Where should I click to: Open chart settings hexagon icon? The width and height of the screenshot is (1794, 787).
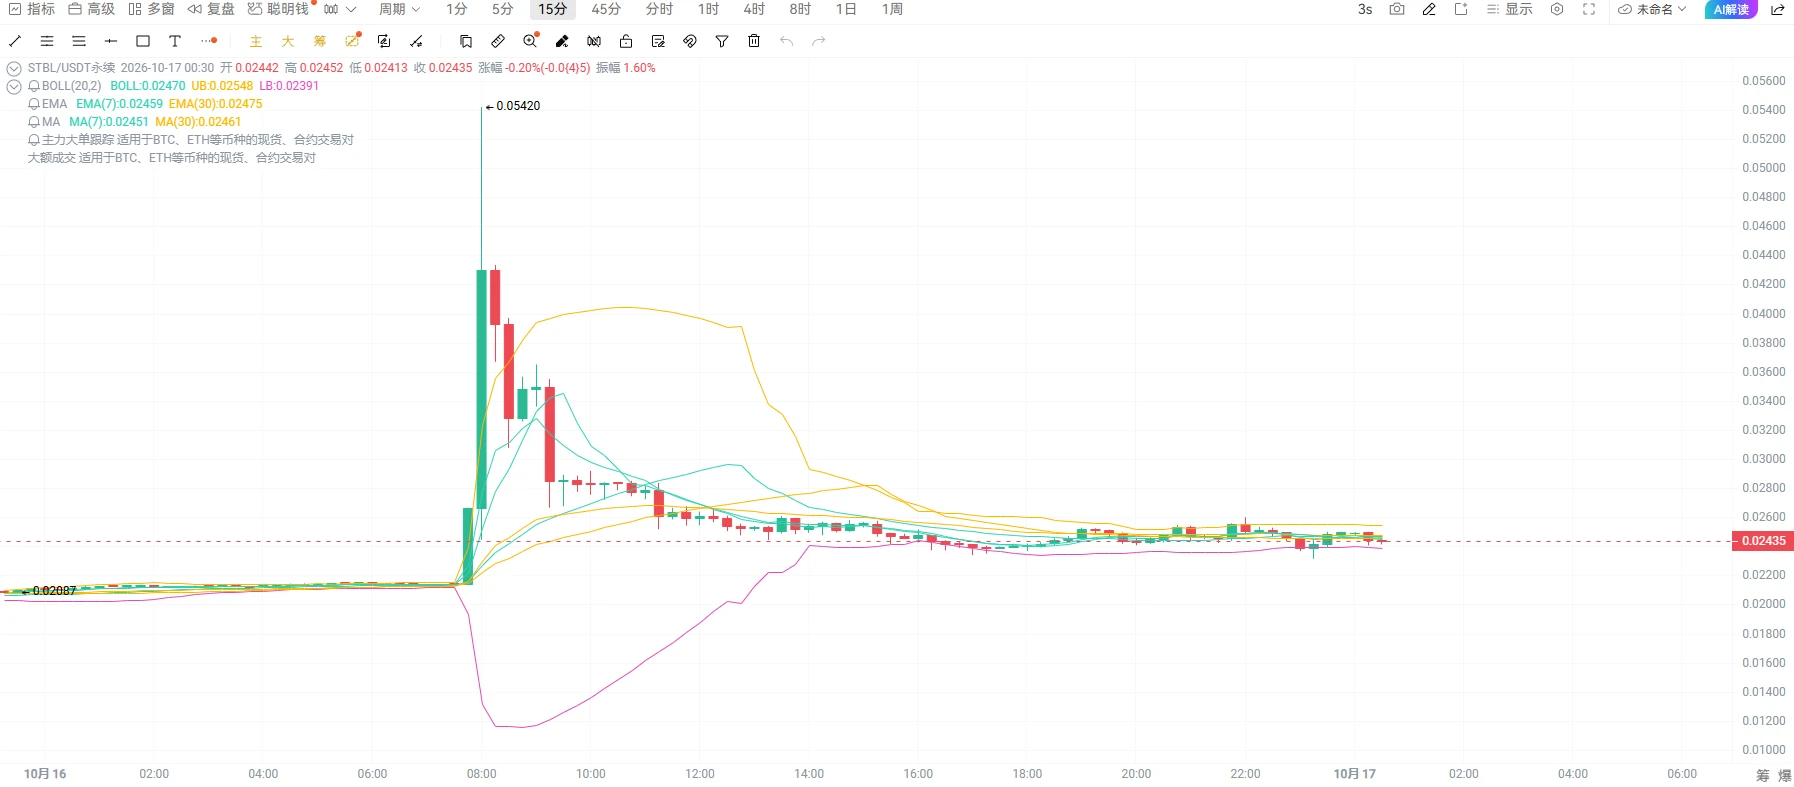[x=1557, y=9]
